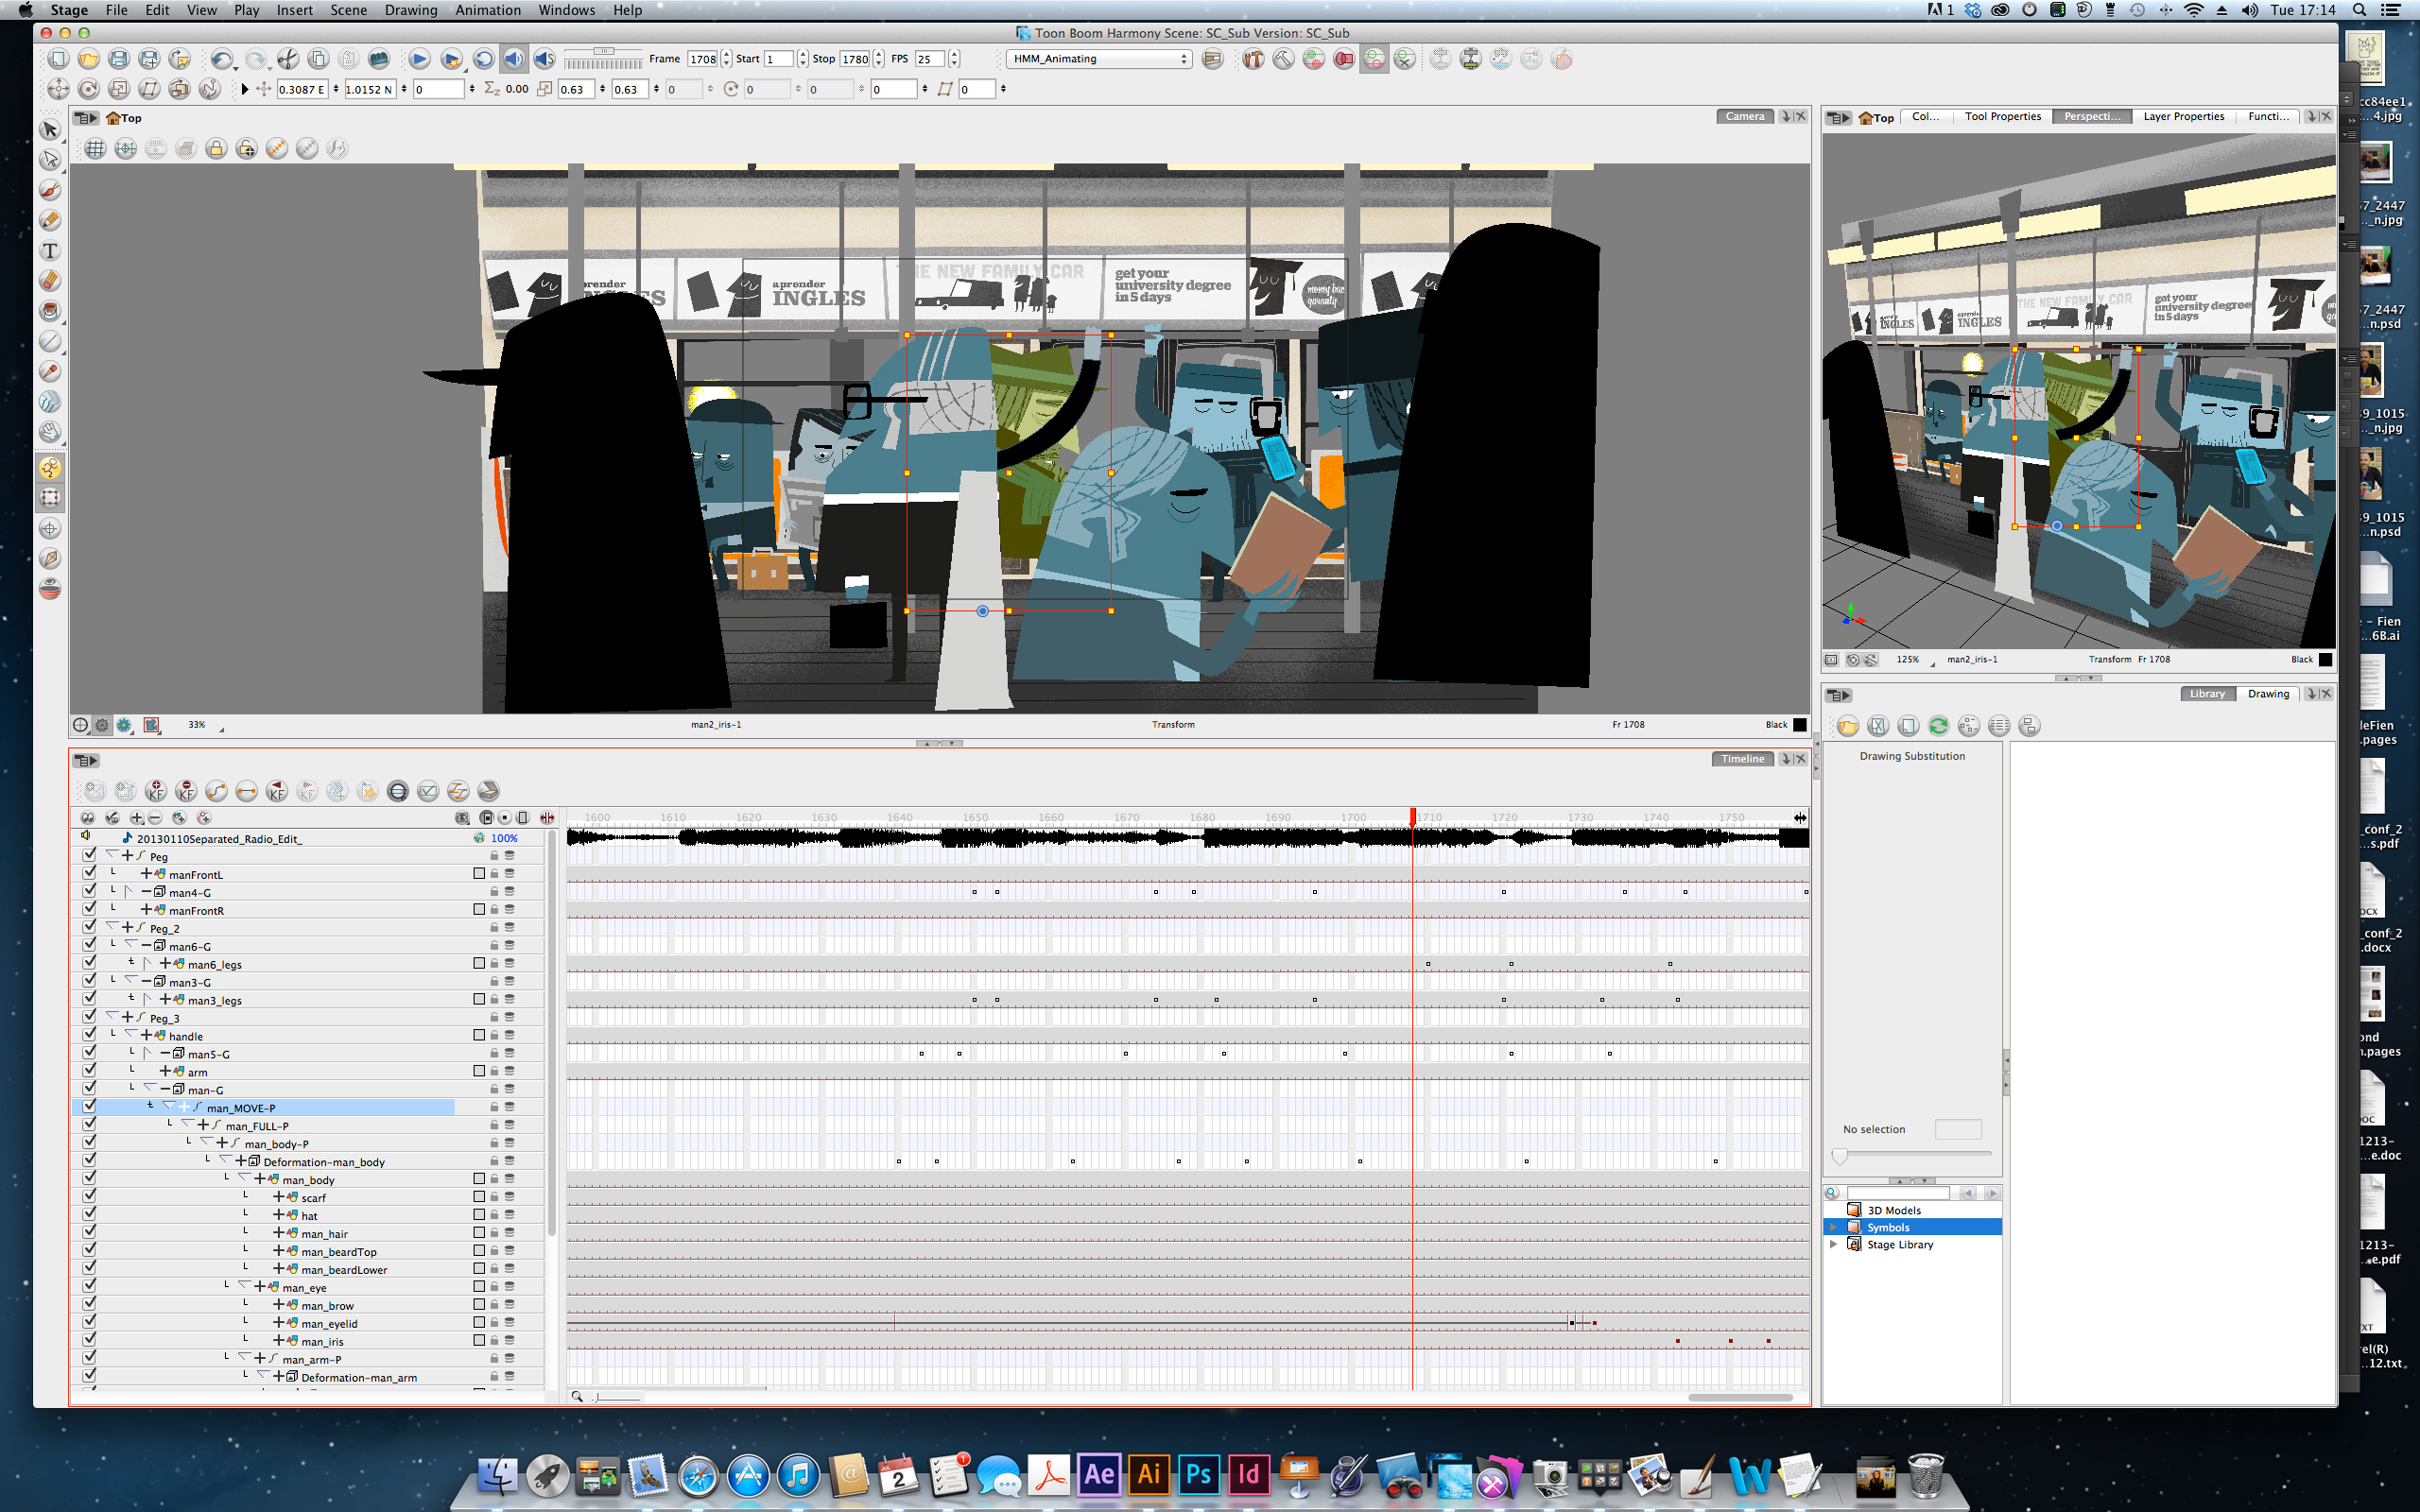Click the Camera view tab label
The height and width of the screenshot is (1512, 2420).
click(1745, 117)
